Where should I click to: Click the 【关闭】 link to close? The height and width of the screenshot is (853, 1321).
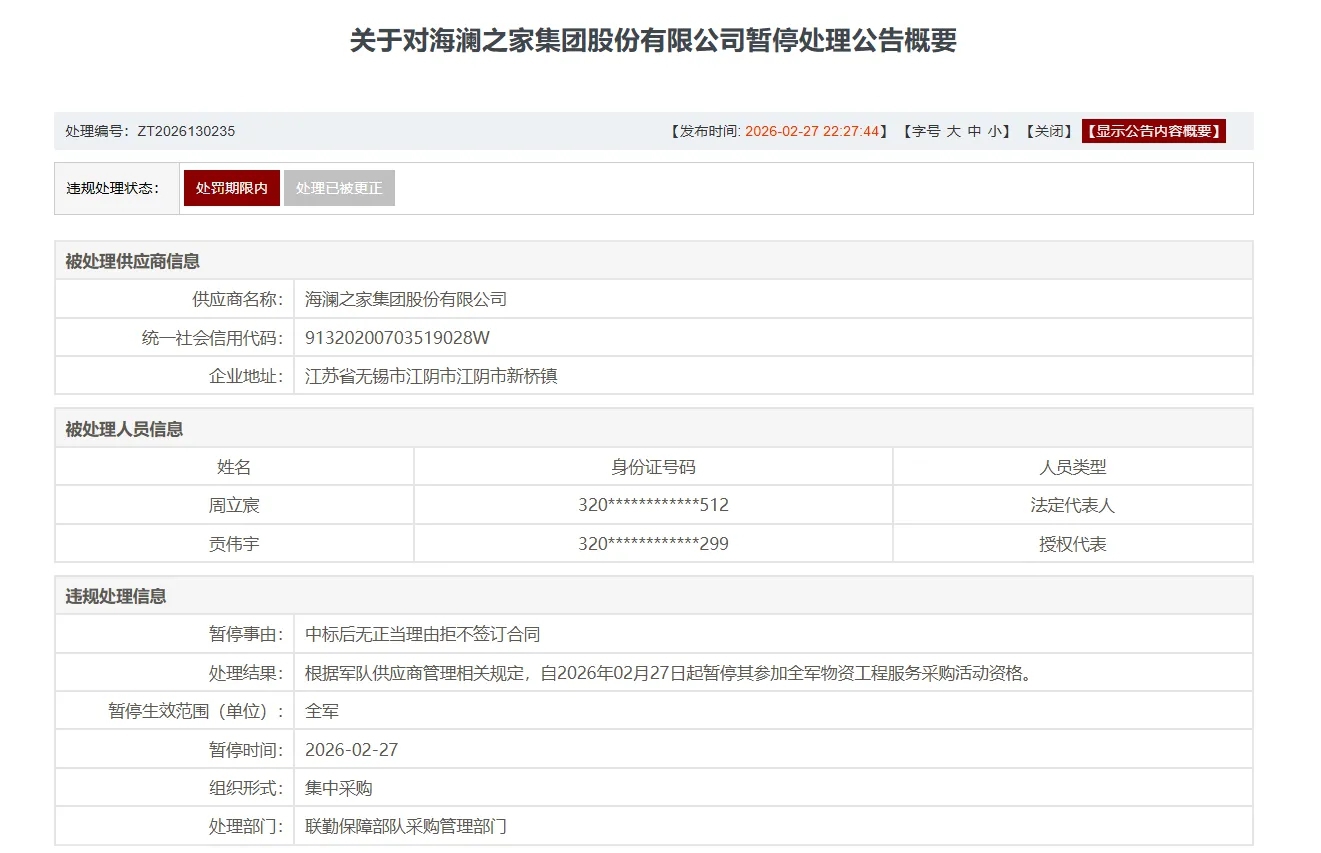pos(1049,130)
